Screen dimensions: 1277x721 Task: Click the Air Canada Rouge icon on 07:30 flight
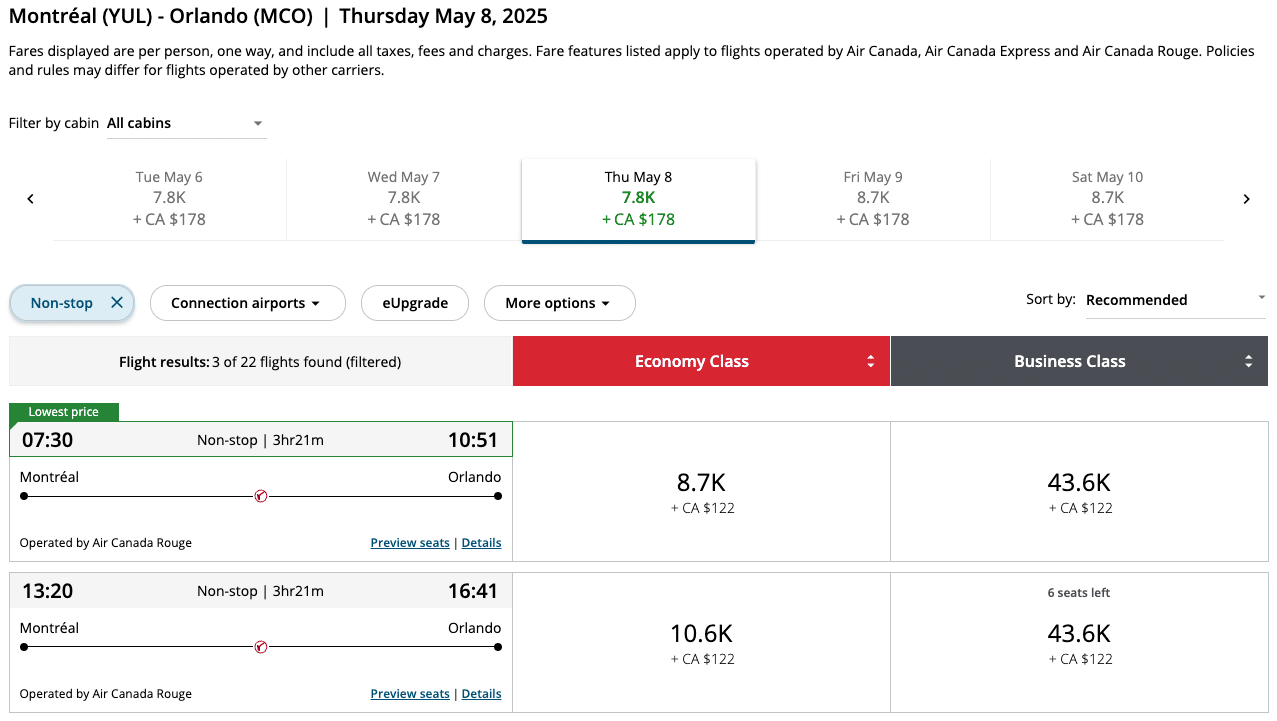(261, 496)
